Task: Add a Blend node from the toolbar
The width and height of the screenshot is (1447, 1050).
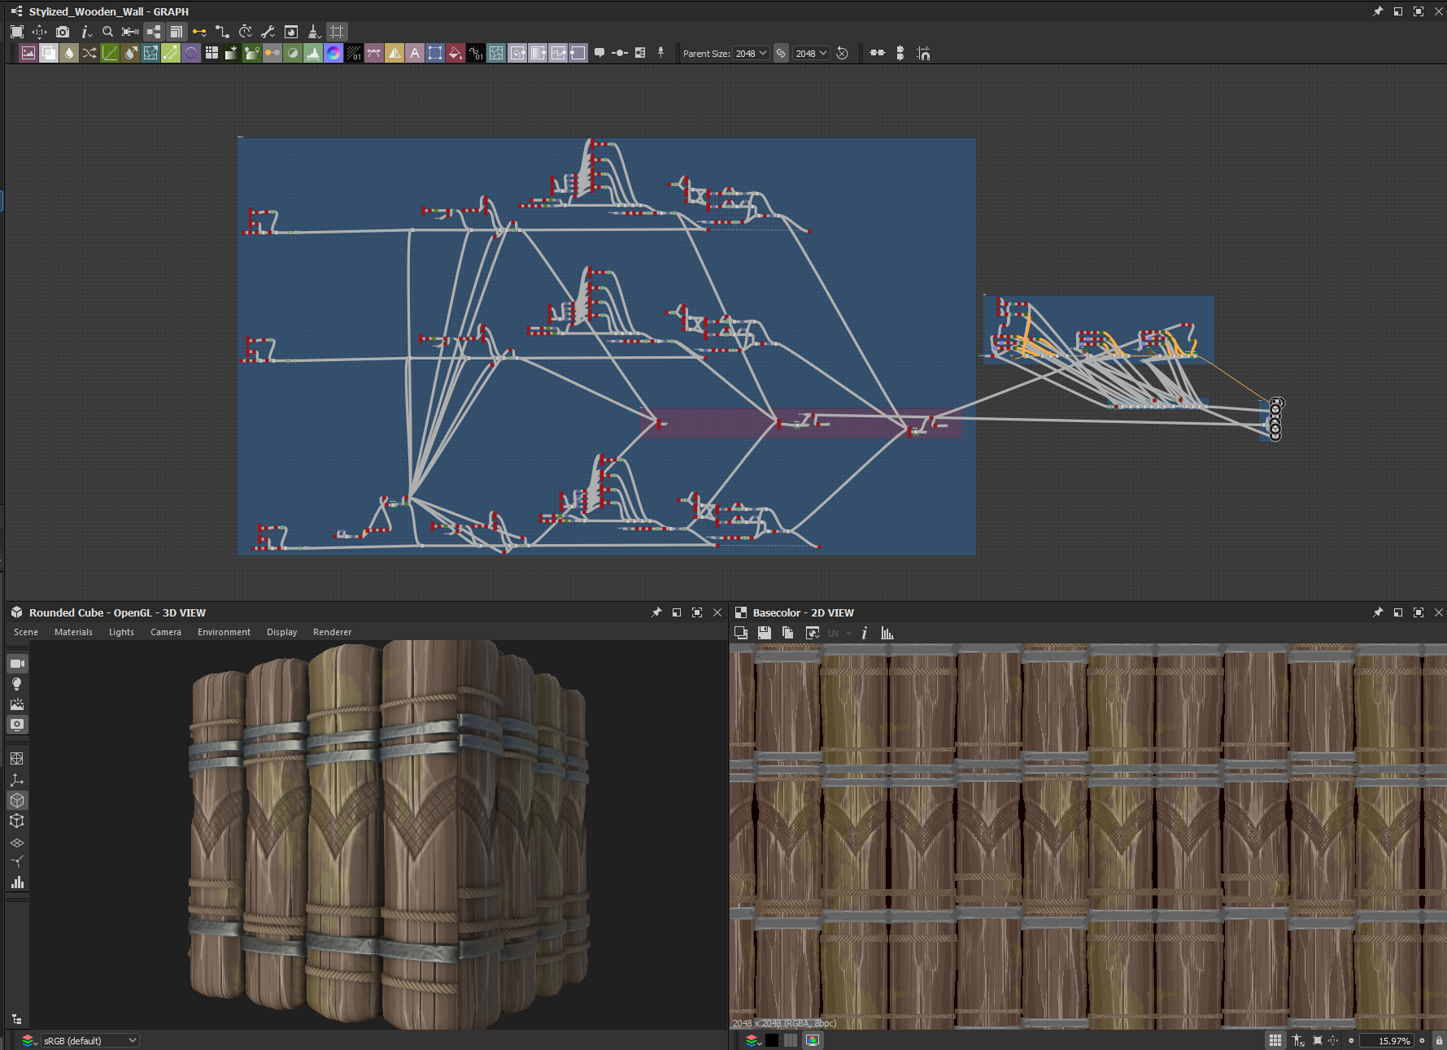Action: 48,54
